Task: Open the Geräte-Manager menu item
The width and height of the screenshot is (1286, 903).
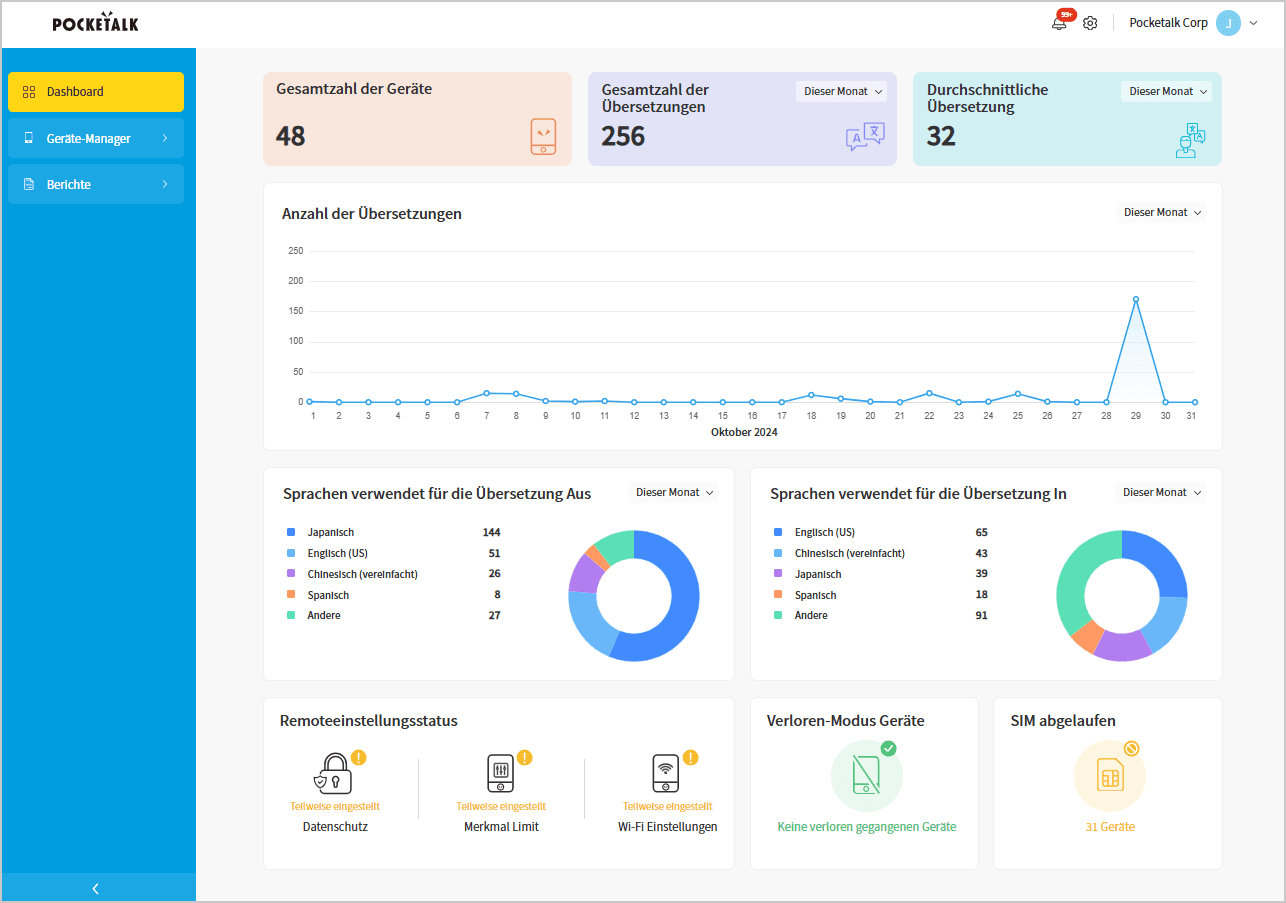Action: tap(96, 138)
